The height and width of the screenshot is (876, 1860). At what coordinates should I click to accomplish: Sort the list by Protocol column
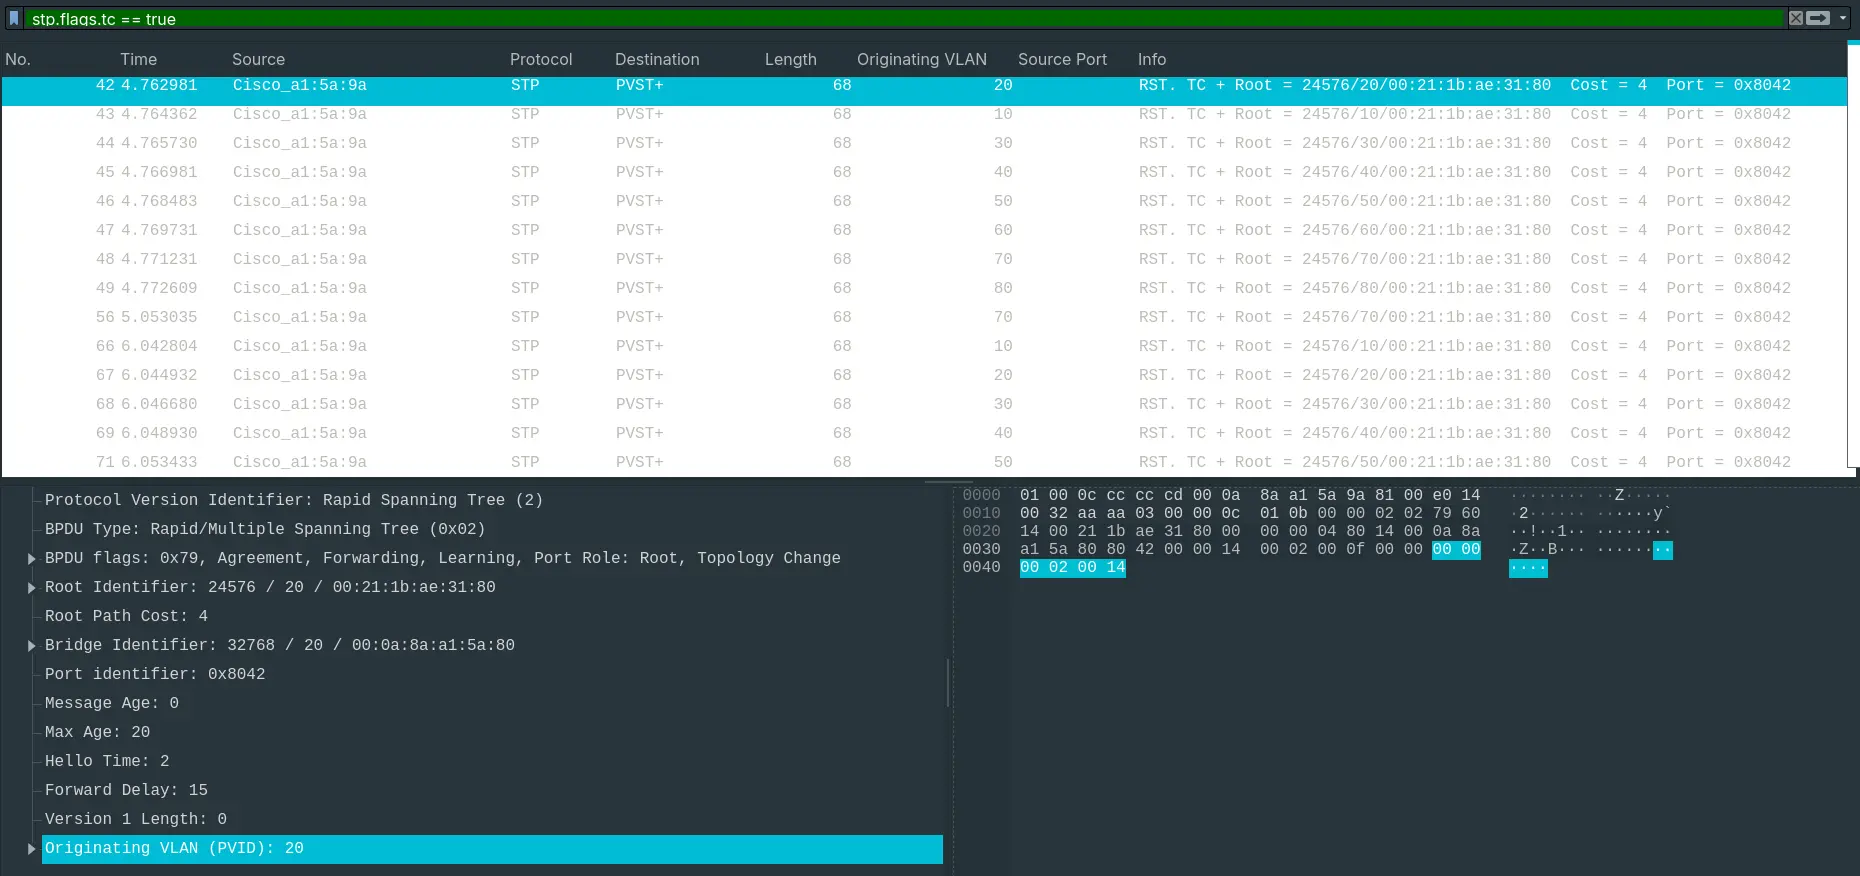point(540,59)
